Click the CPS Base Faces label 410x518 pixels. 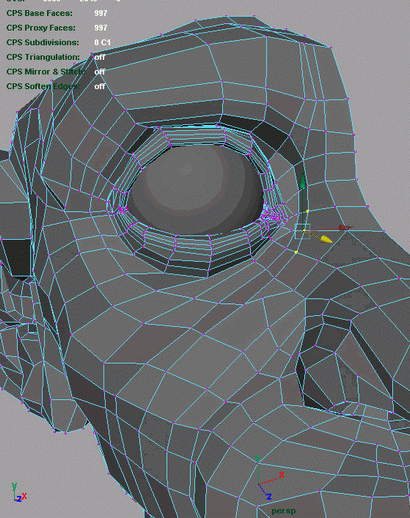tap(39, 13)
